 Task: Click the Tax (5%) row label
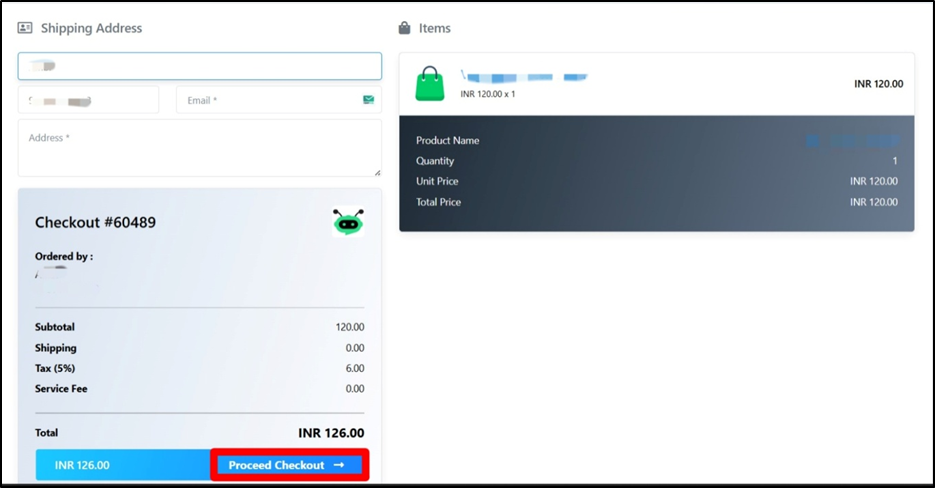[55, 368]
